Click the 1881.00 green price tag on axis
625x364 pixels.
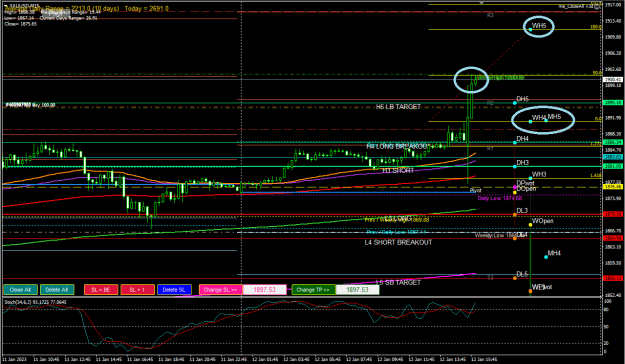coord(613,166)
